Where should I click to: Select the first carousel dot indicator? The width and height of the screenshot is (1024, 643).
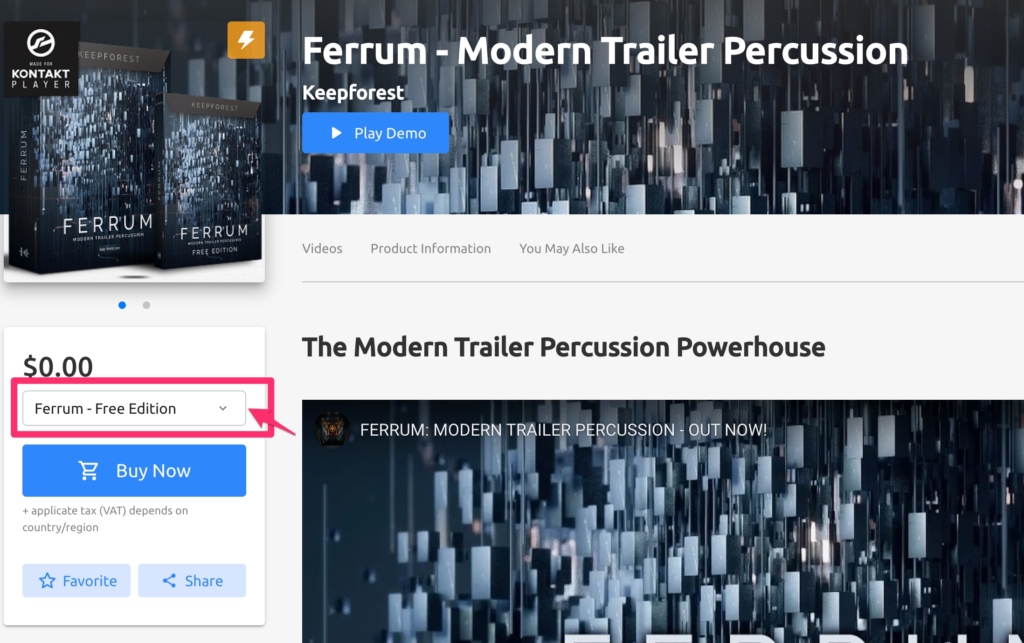[x=122, y=305]
